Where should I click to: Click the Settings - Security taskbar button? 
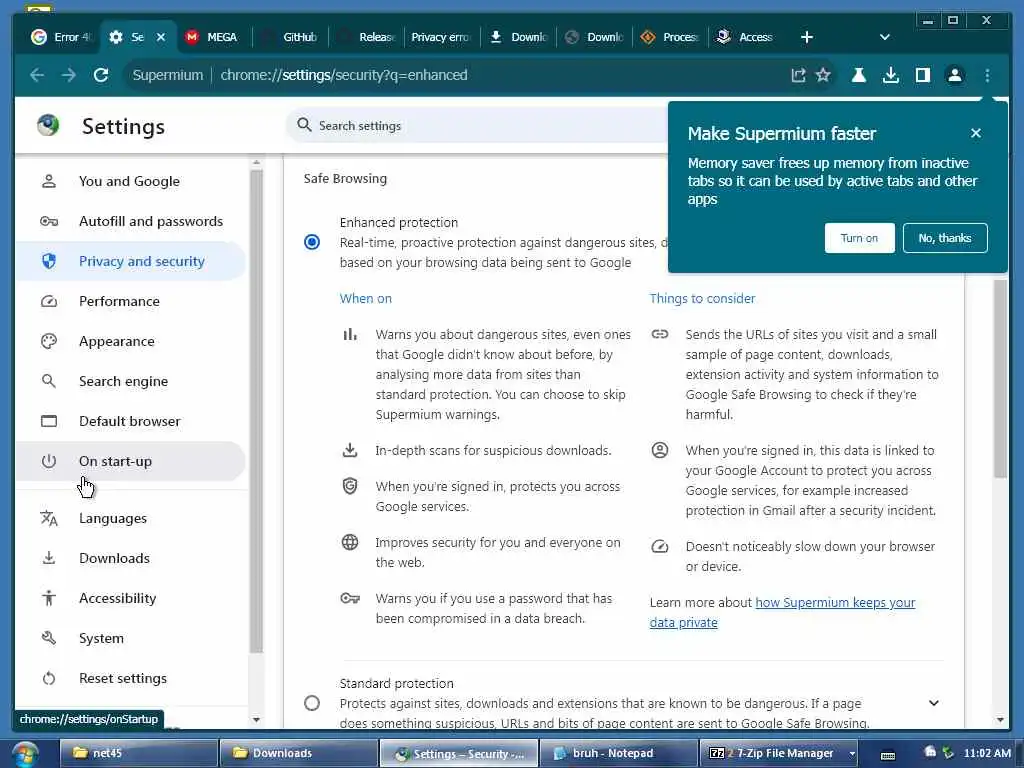coord(458,754)
